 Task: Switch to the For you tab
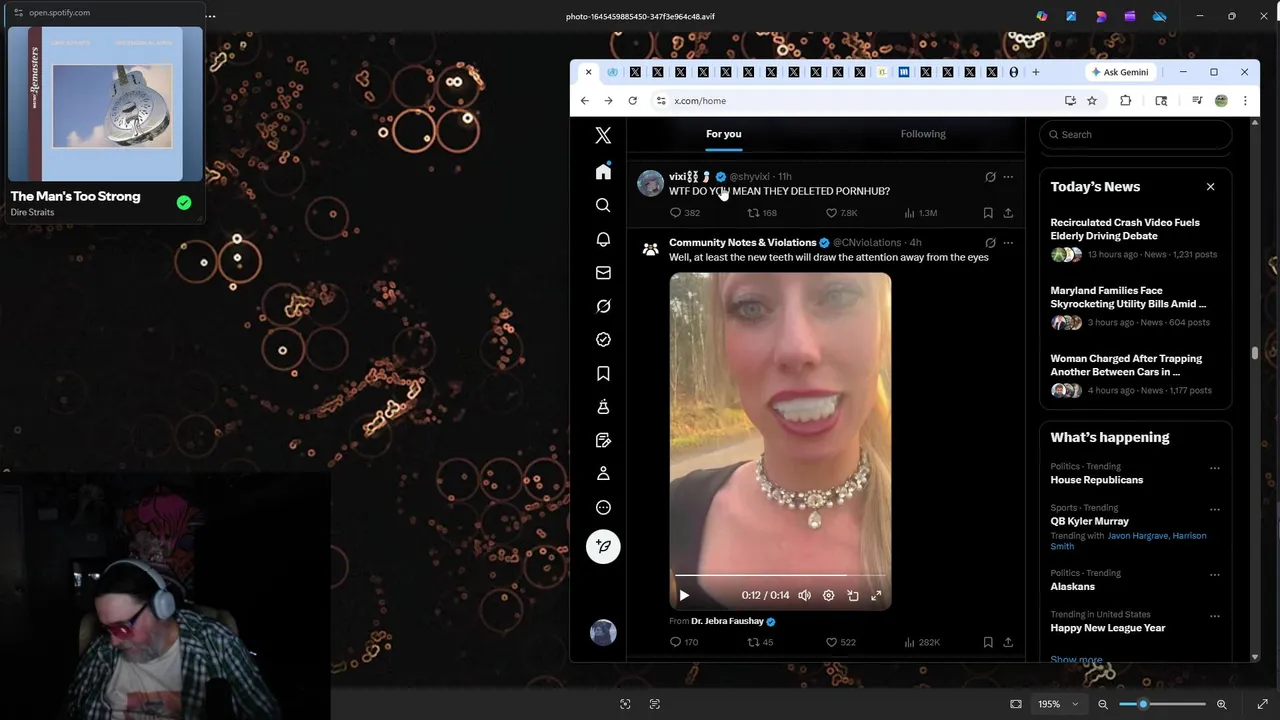coord(724,134)
